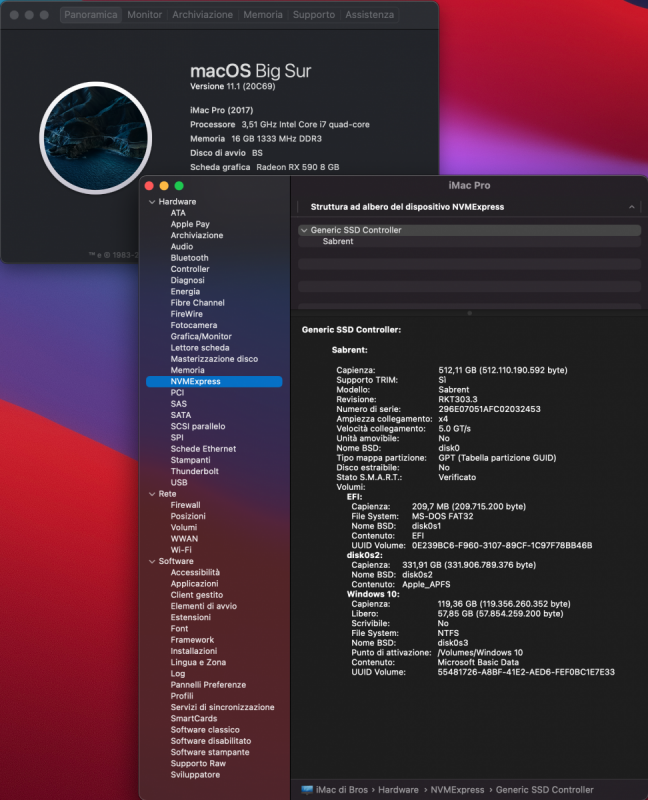Screen dimensions: 648x800
Task: Select SAS in the sidebar
Action: tap(179, 404)
